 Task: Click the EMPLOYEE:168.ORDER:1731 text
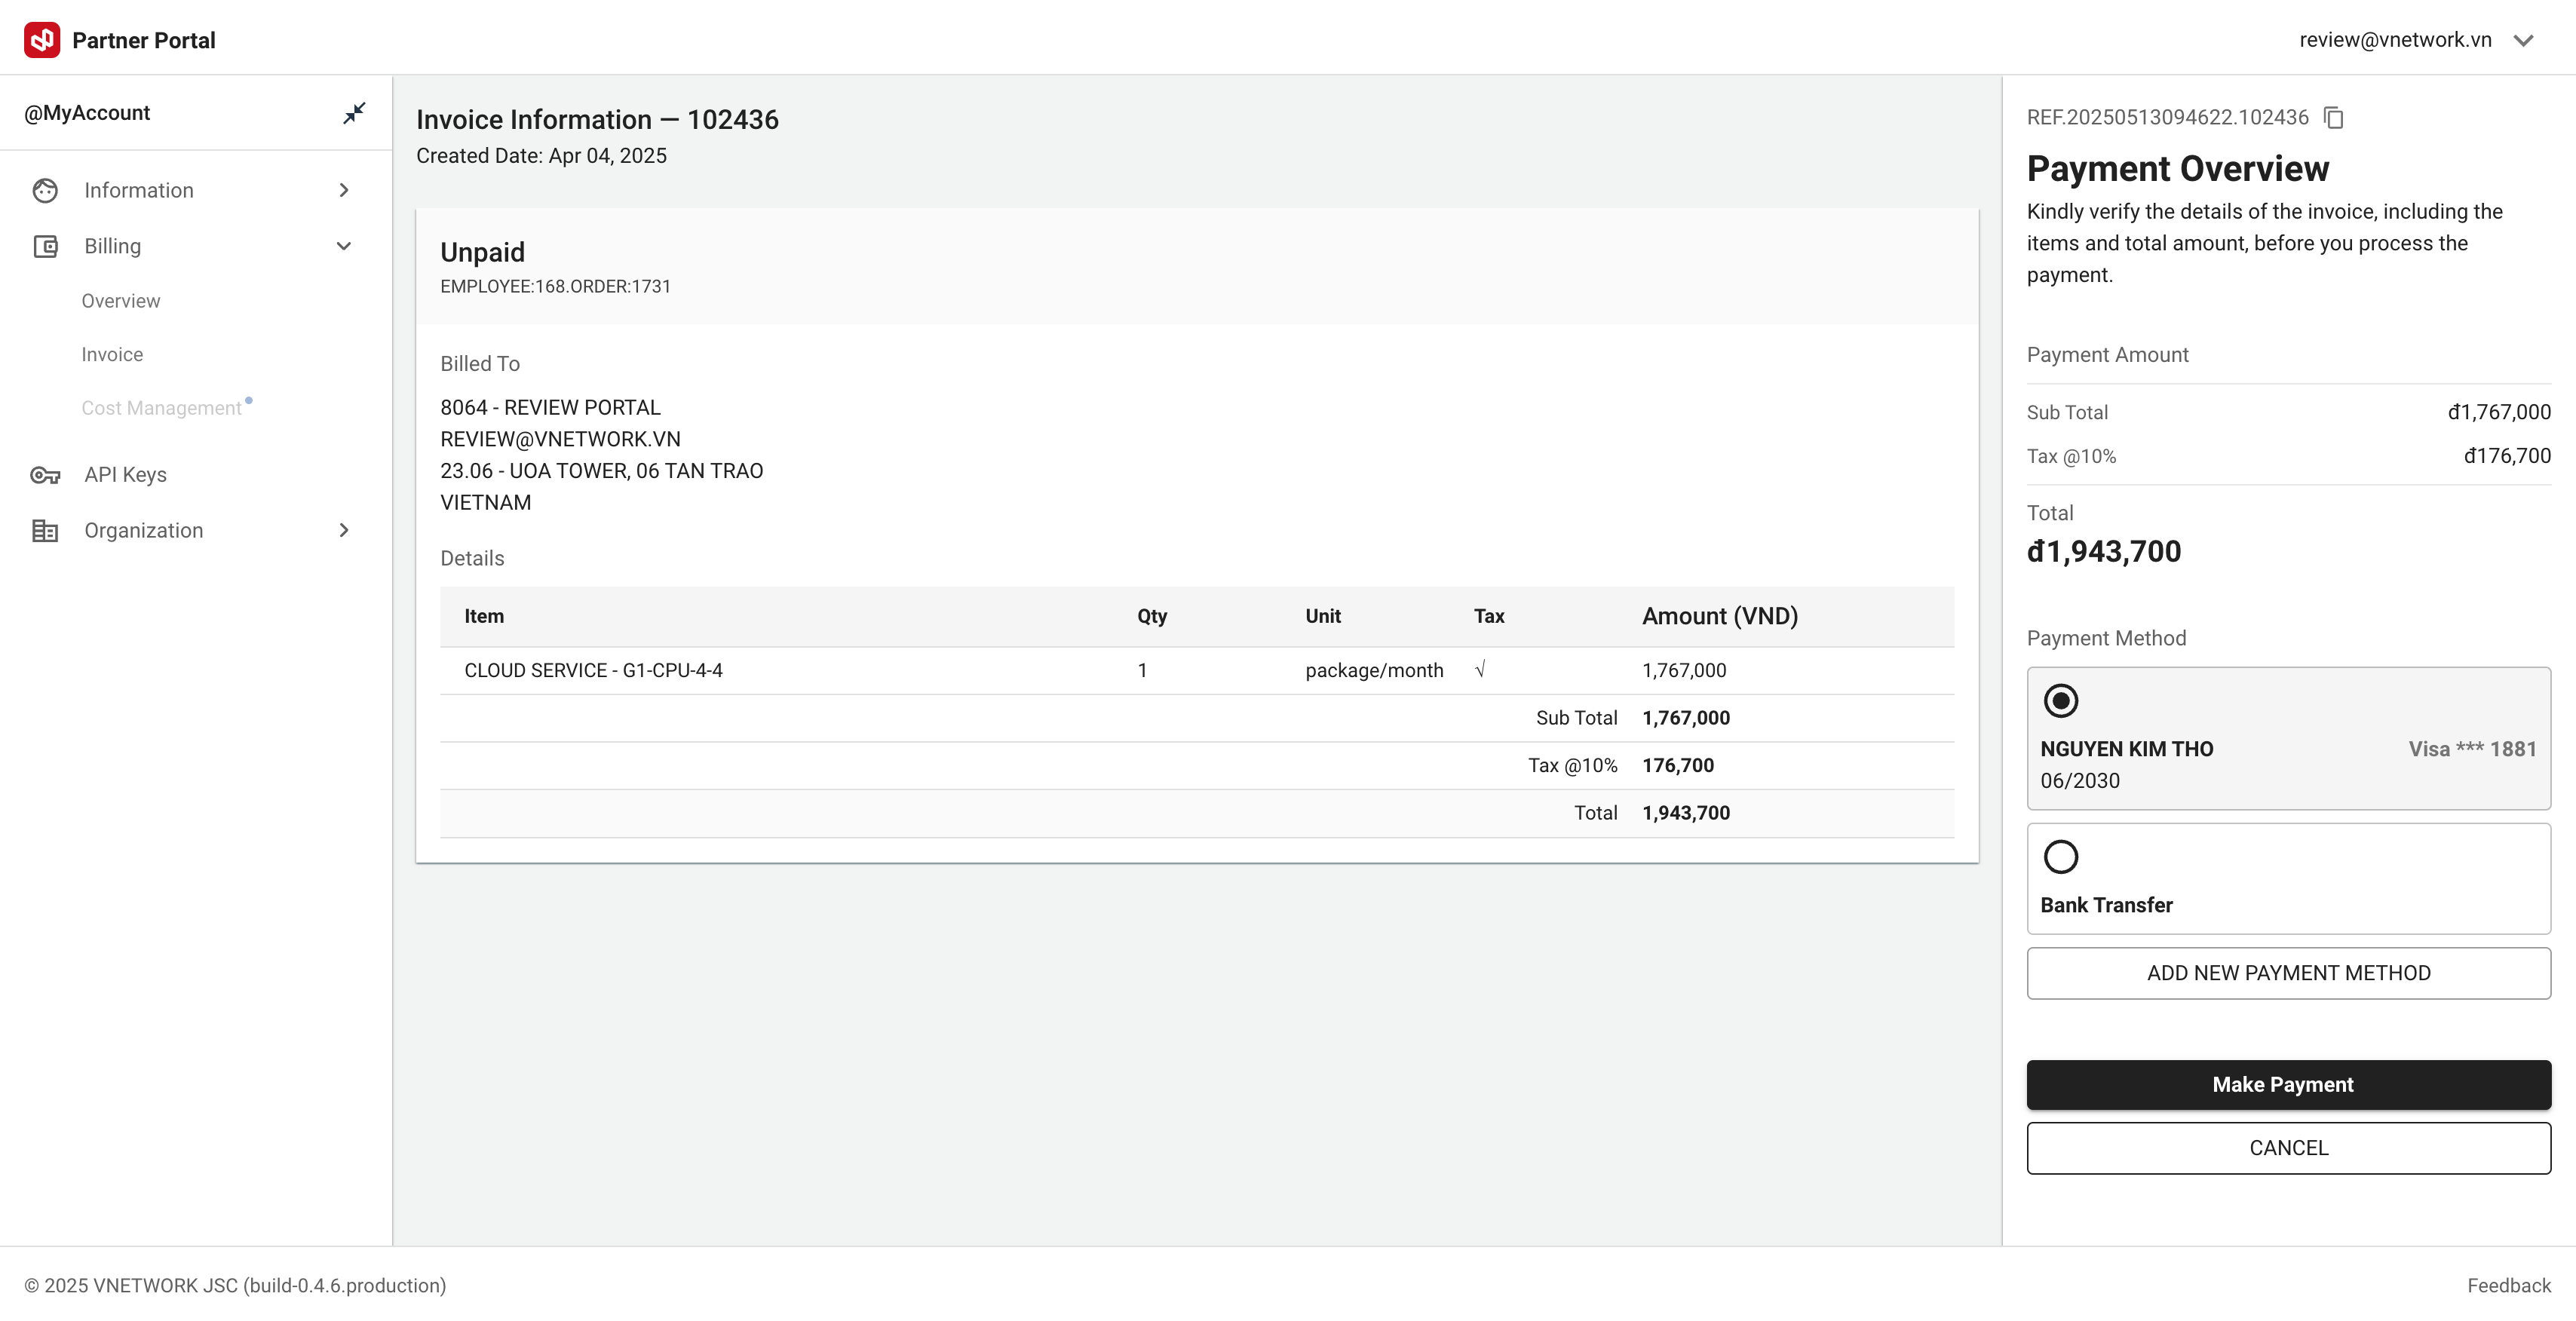tap(555, 287)
